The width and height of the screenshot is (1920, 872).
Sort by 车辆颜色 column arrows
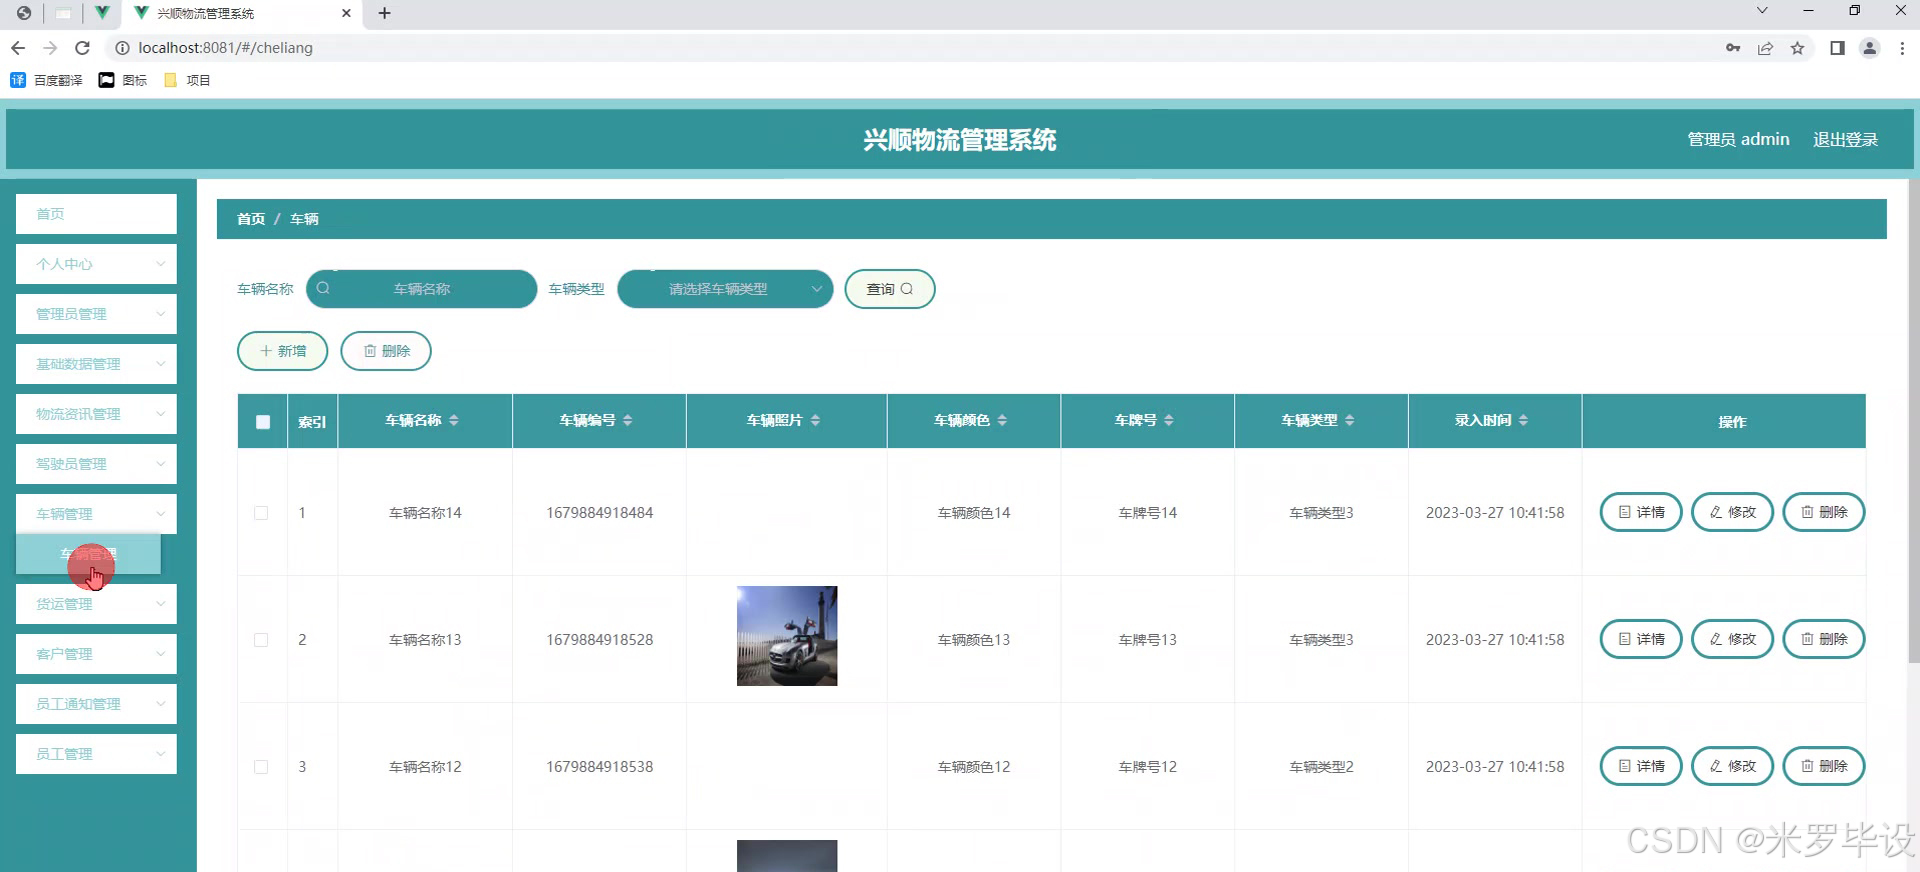click(x=1002, y=420)
